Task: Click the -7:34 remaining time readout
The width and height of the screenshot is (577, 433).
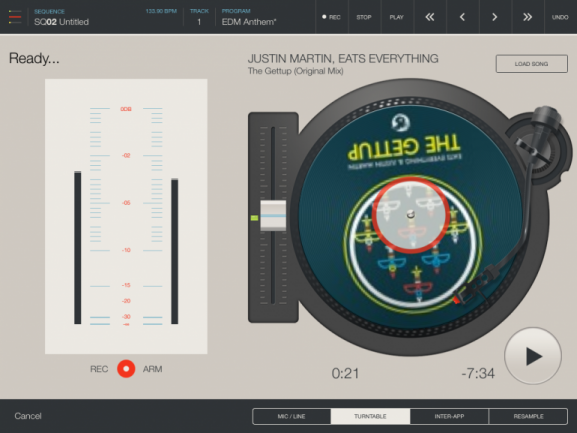Action: click(478, 373)
